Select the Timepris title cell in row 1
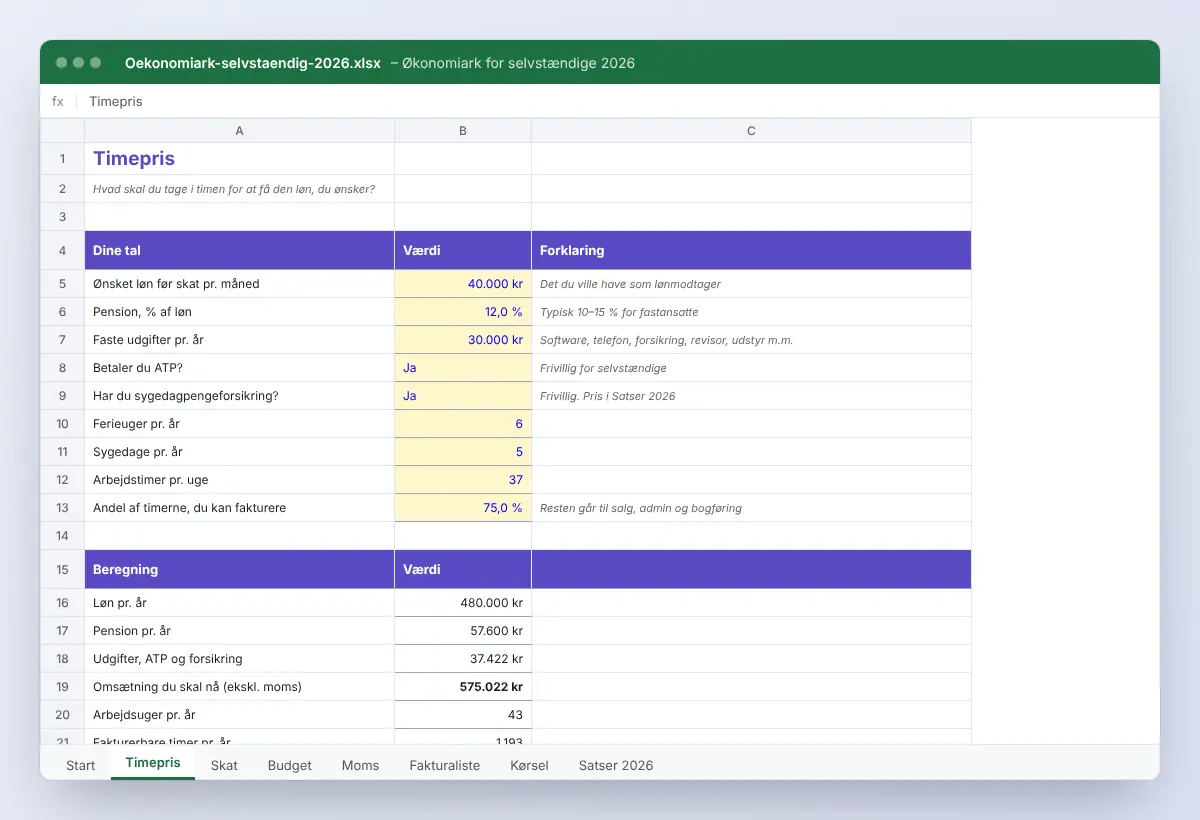 [239, 159]
